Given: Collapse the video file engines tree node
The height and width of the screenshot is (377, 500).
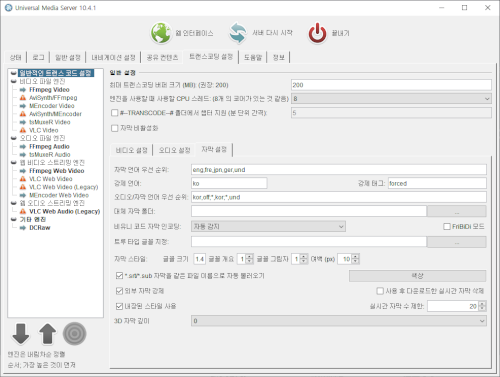Looking at the screenshot, I should 14,81.
